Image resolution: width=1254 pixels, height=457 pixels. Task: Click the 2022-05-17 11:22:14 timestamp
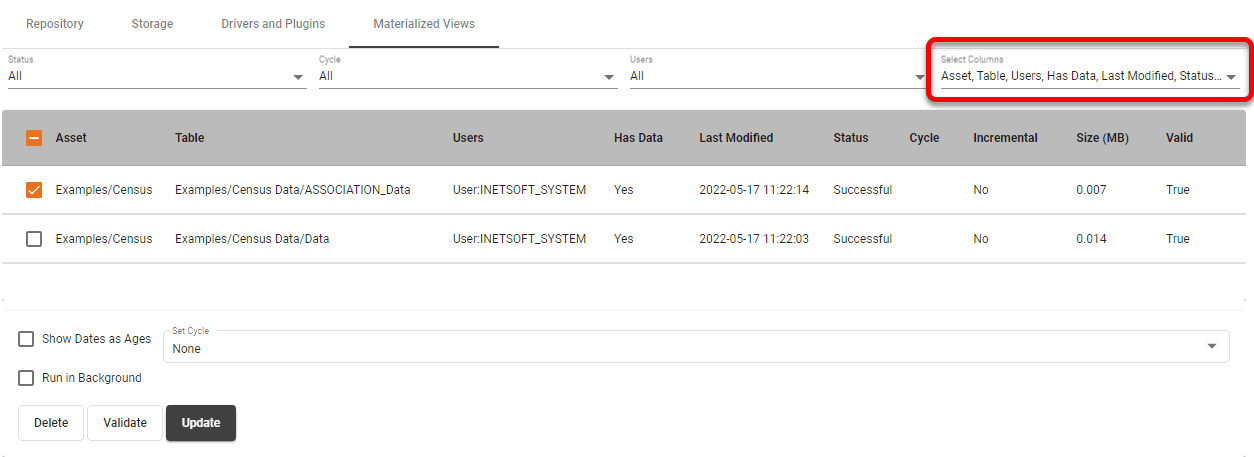click(754, 190)
